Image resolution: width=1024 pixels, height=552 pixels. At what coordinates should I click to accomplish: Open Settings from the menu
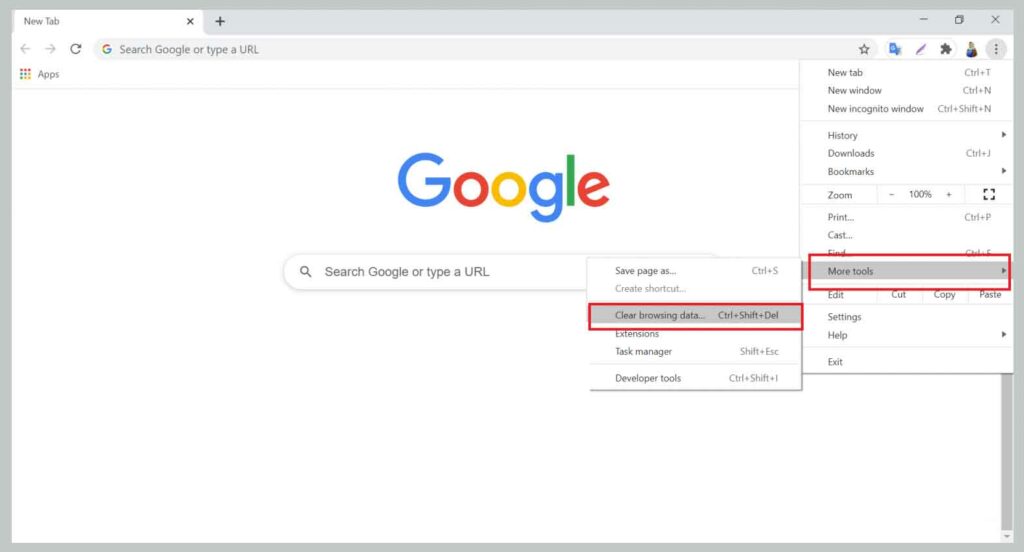click(x=908, y=317)
